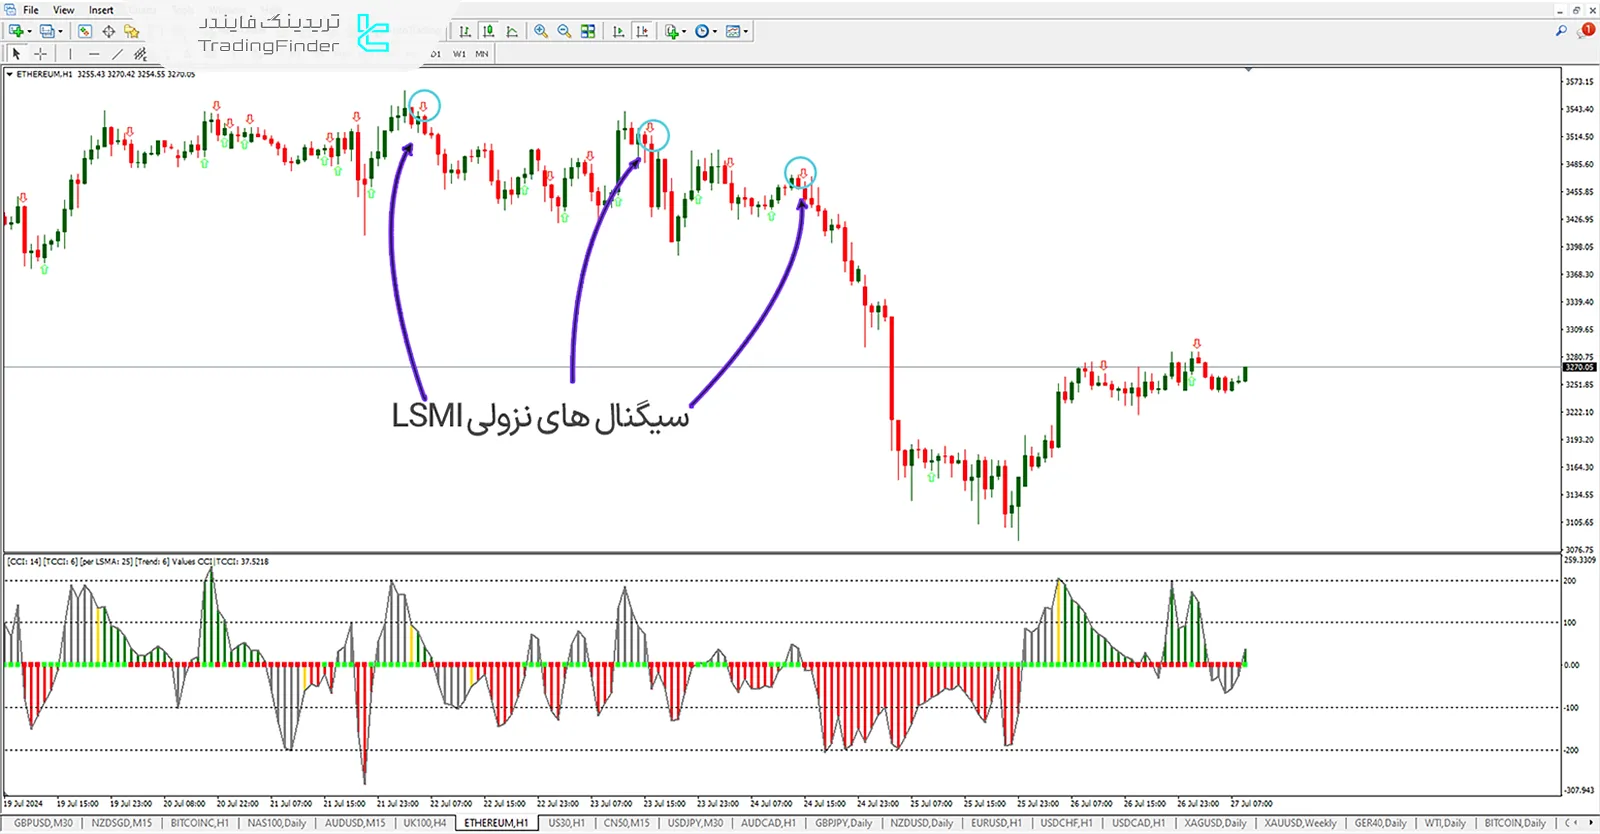Select the Crosshair cursor tool
1600x834 pixels.
40,54
